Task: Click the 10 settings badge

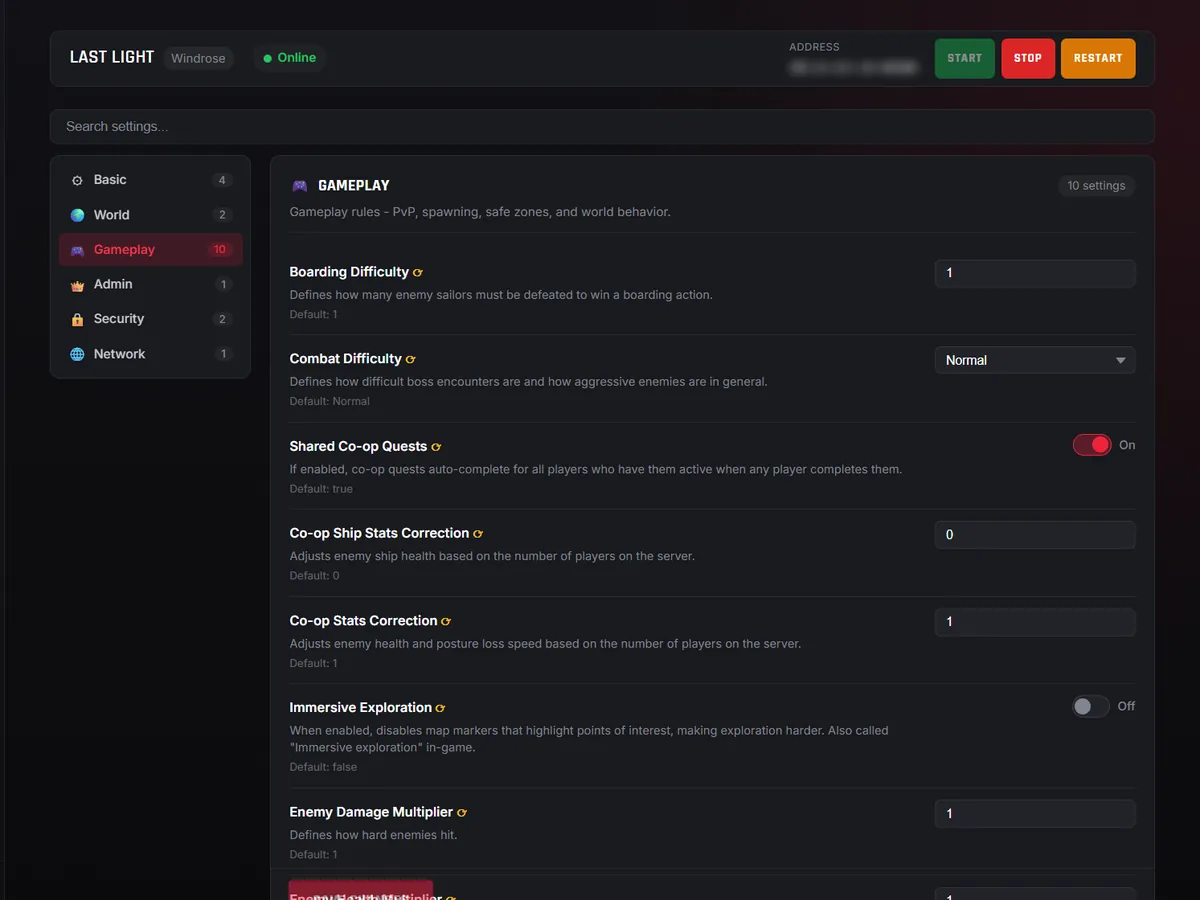Action: click(1096, 186)
